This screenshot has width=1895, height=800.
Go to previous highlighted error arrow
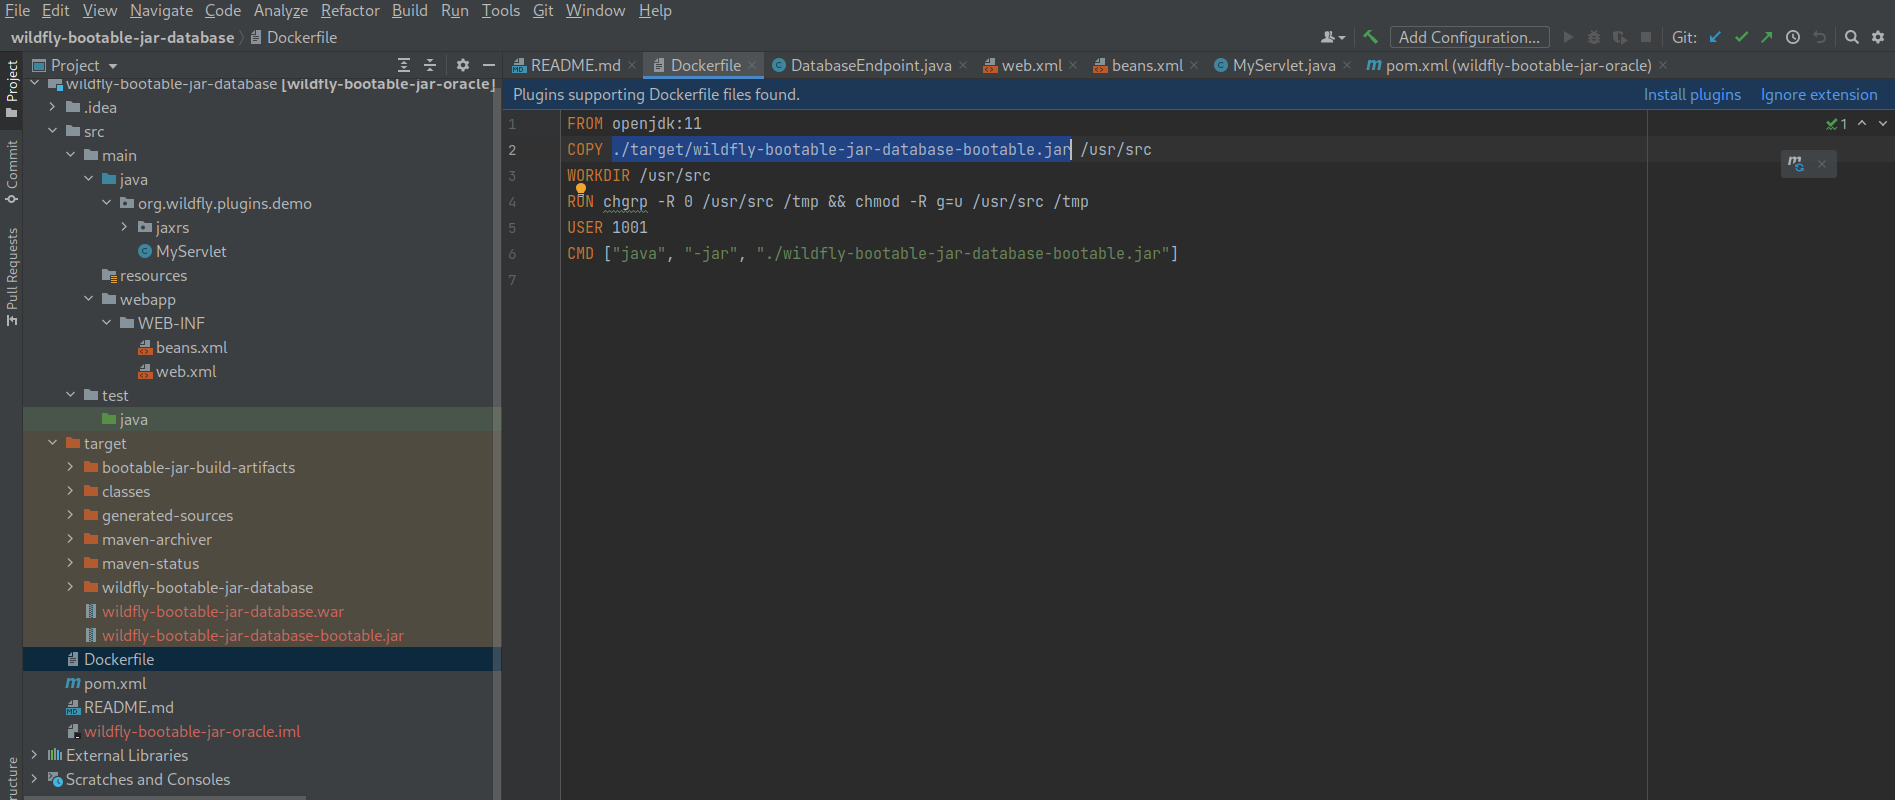coord(1862,123)
